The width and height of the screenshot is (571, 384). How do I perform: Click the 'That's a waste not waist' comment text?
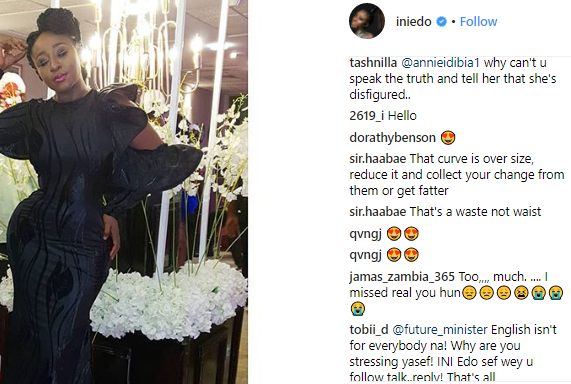[x=476, y=212]
